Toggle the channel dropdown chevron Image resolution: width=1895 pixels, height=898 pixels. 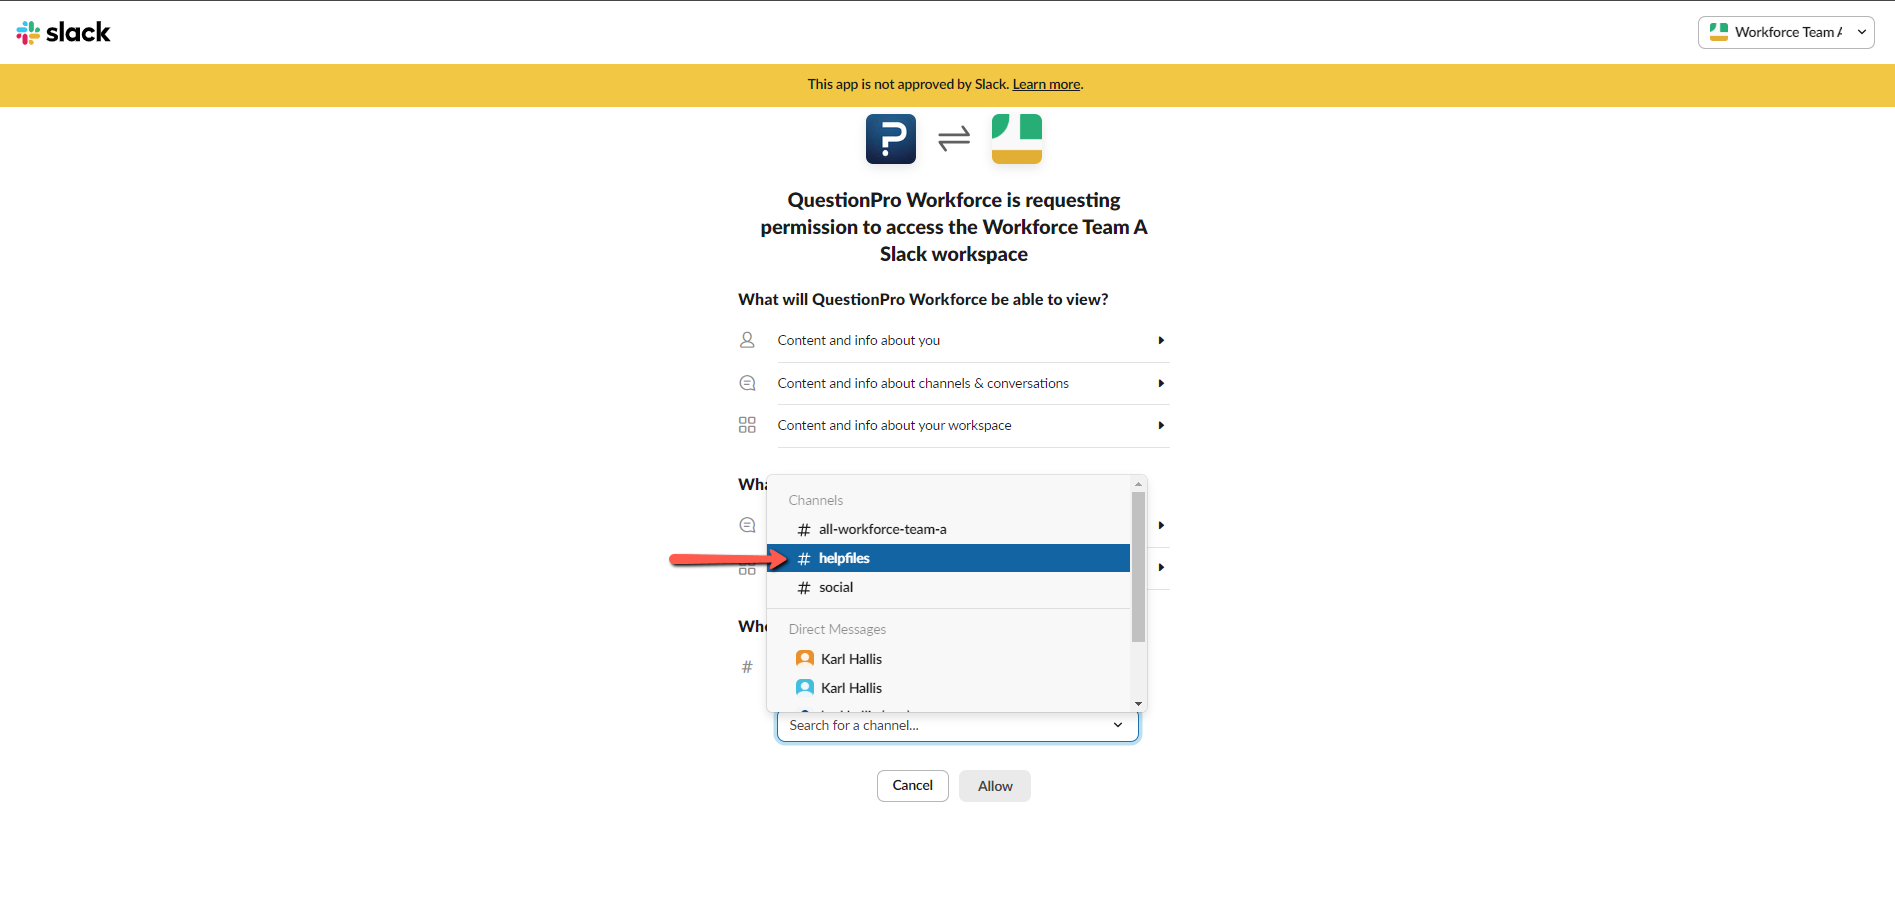(x=1118, y=725)
